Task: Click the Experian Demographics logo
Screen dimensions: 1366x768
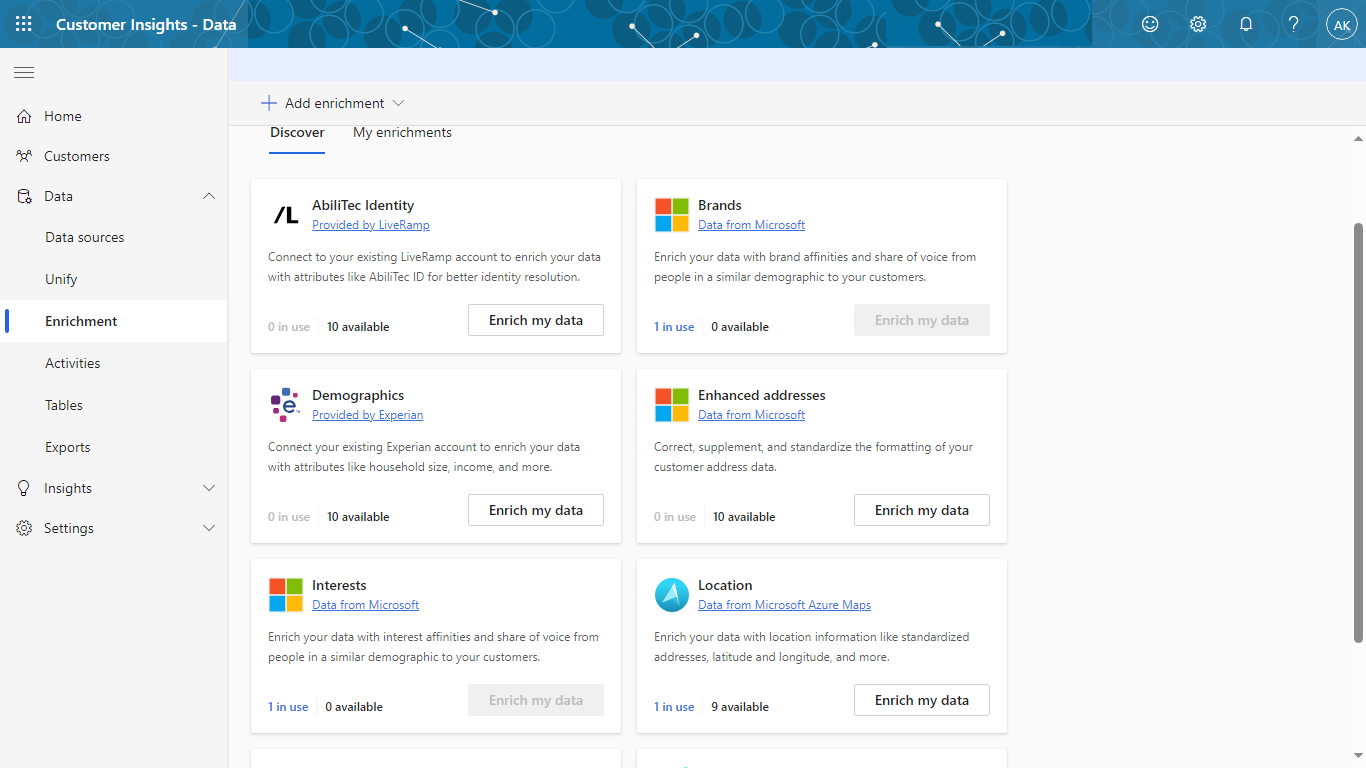Action: click(x=286, y=405)
